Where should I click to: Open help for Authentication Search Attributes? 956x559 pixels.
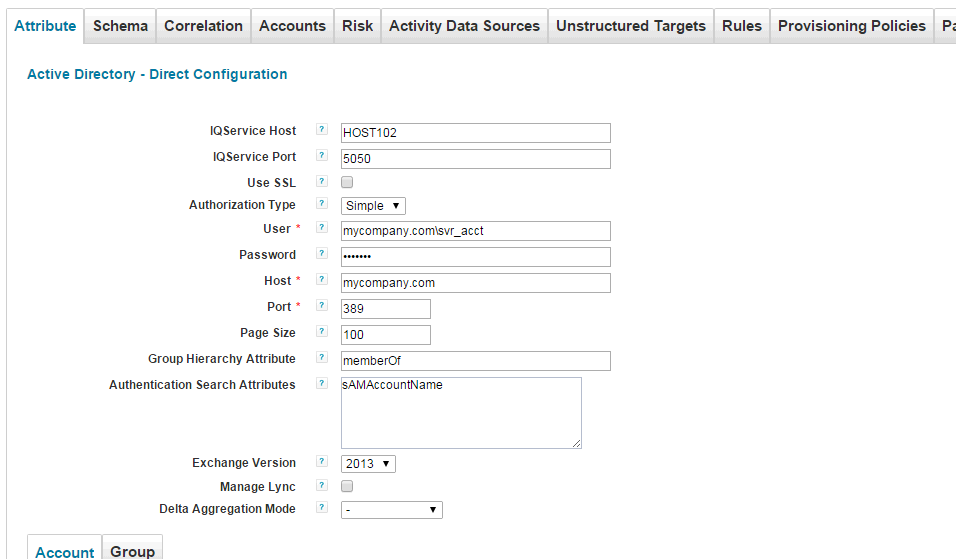pos(321,384)
